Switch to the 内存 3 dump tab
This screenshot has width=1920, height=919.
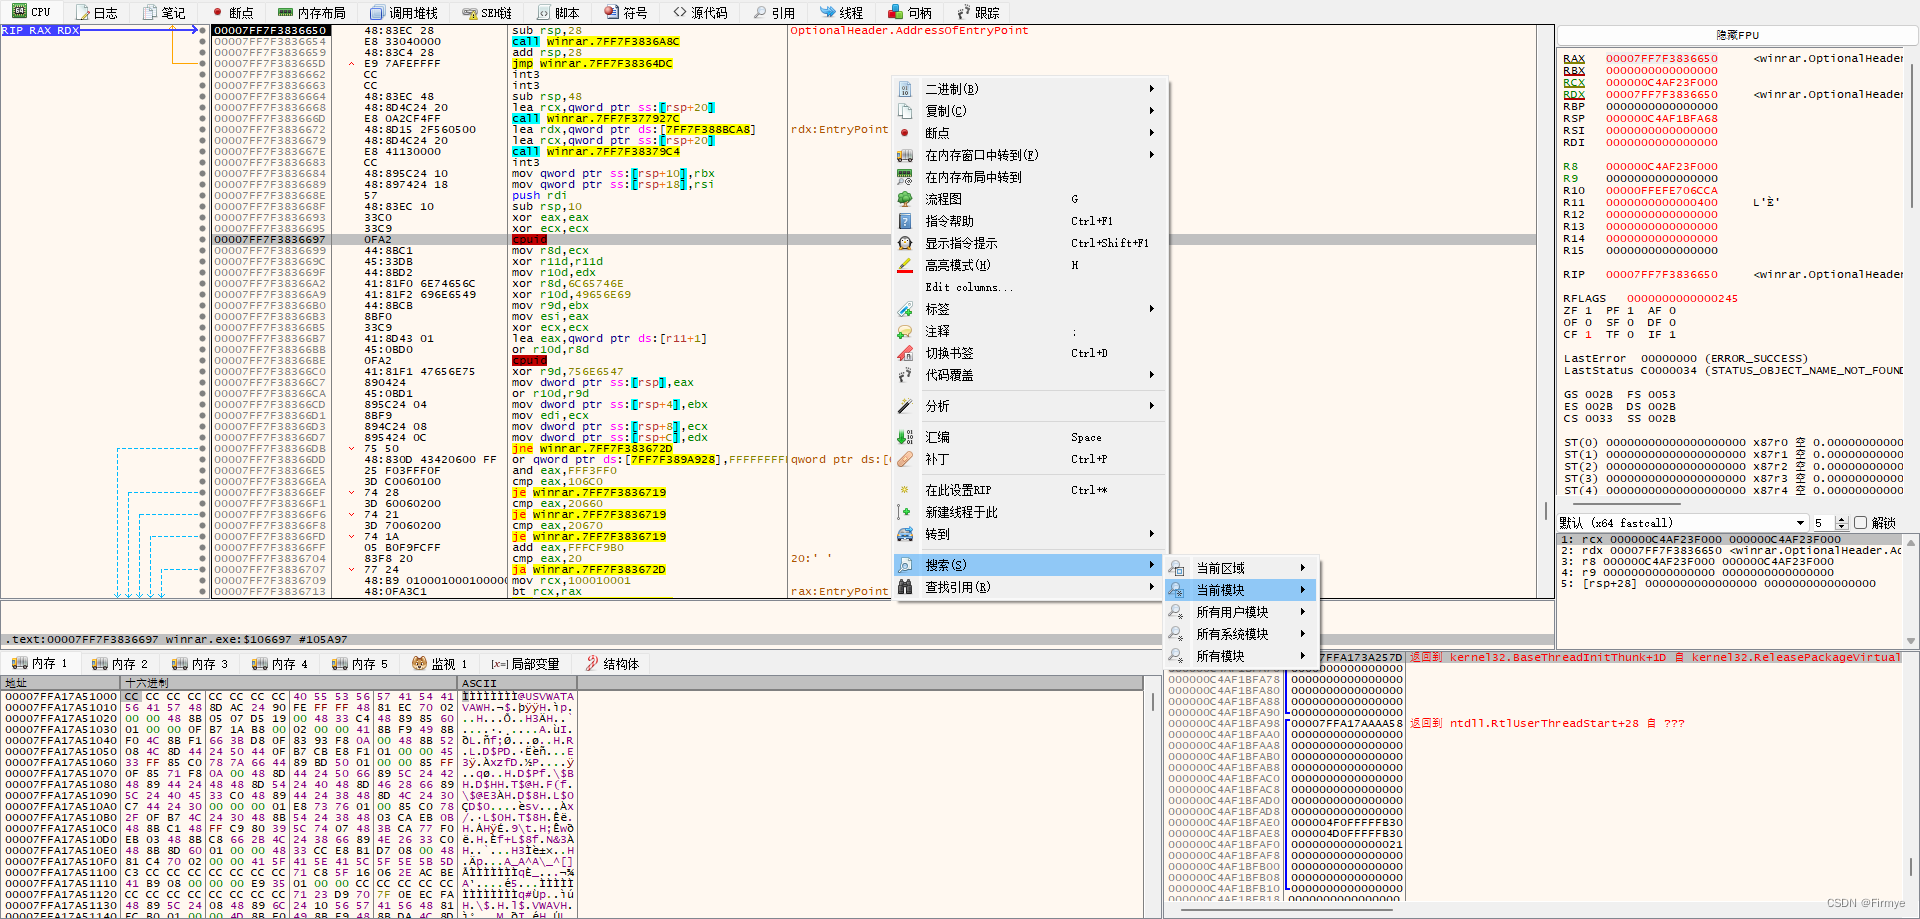199,664
